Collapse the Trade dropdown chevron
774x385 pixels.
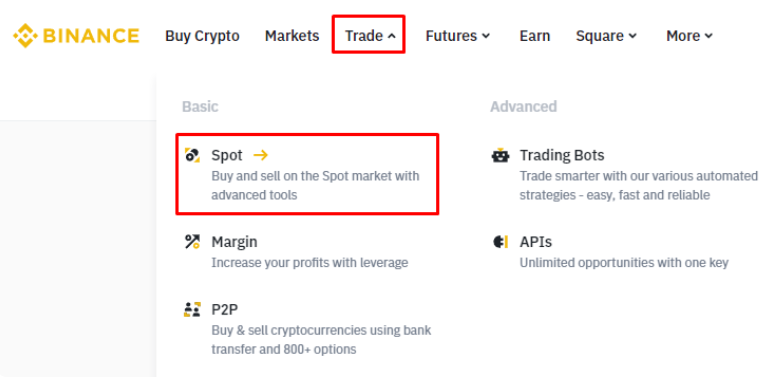[392, 36]
